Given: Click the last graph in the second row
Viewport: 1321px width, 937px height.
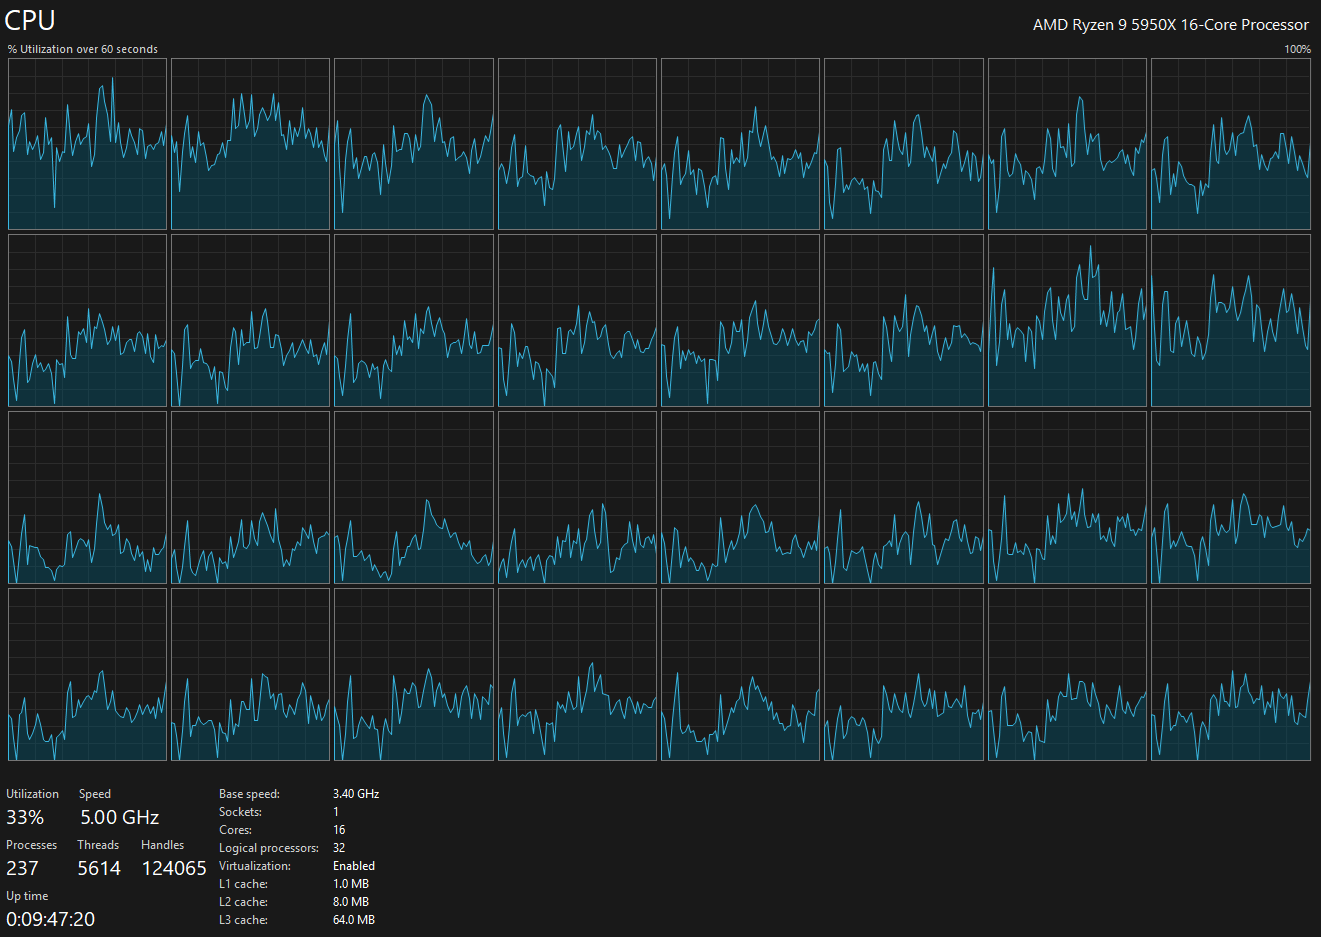Looking at the screenshot, I should tap(1230, 320).
